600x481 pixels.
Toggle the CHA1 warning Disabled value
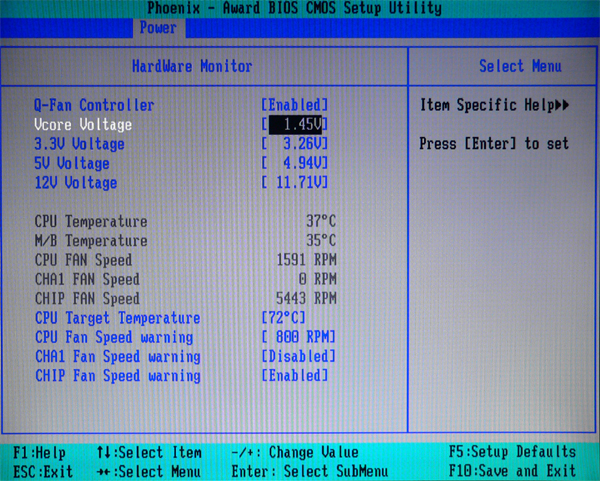tap(298, 357)
